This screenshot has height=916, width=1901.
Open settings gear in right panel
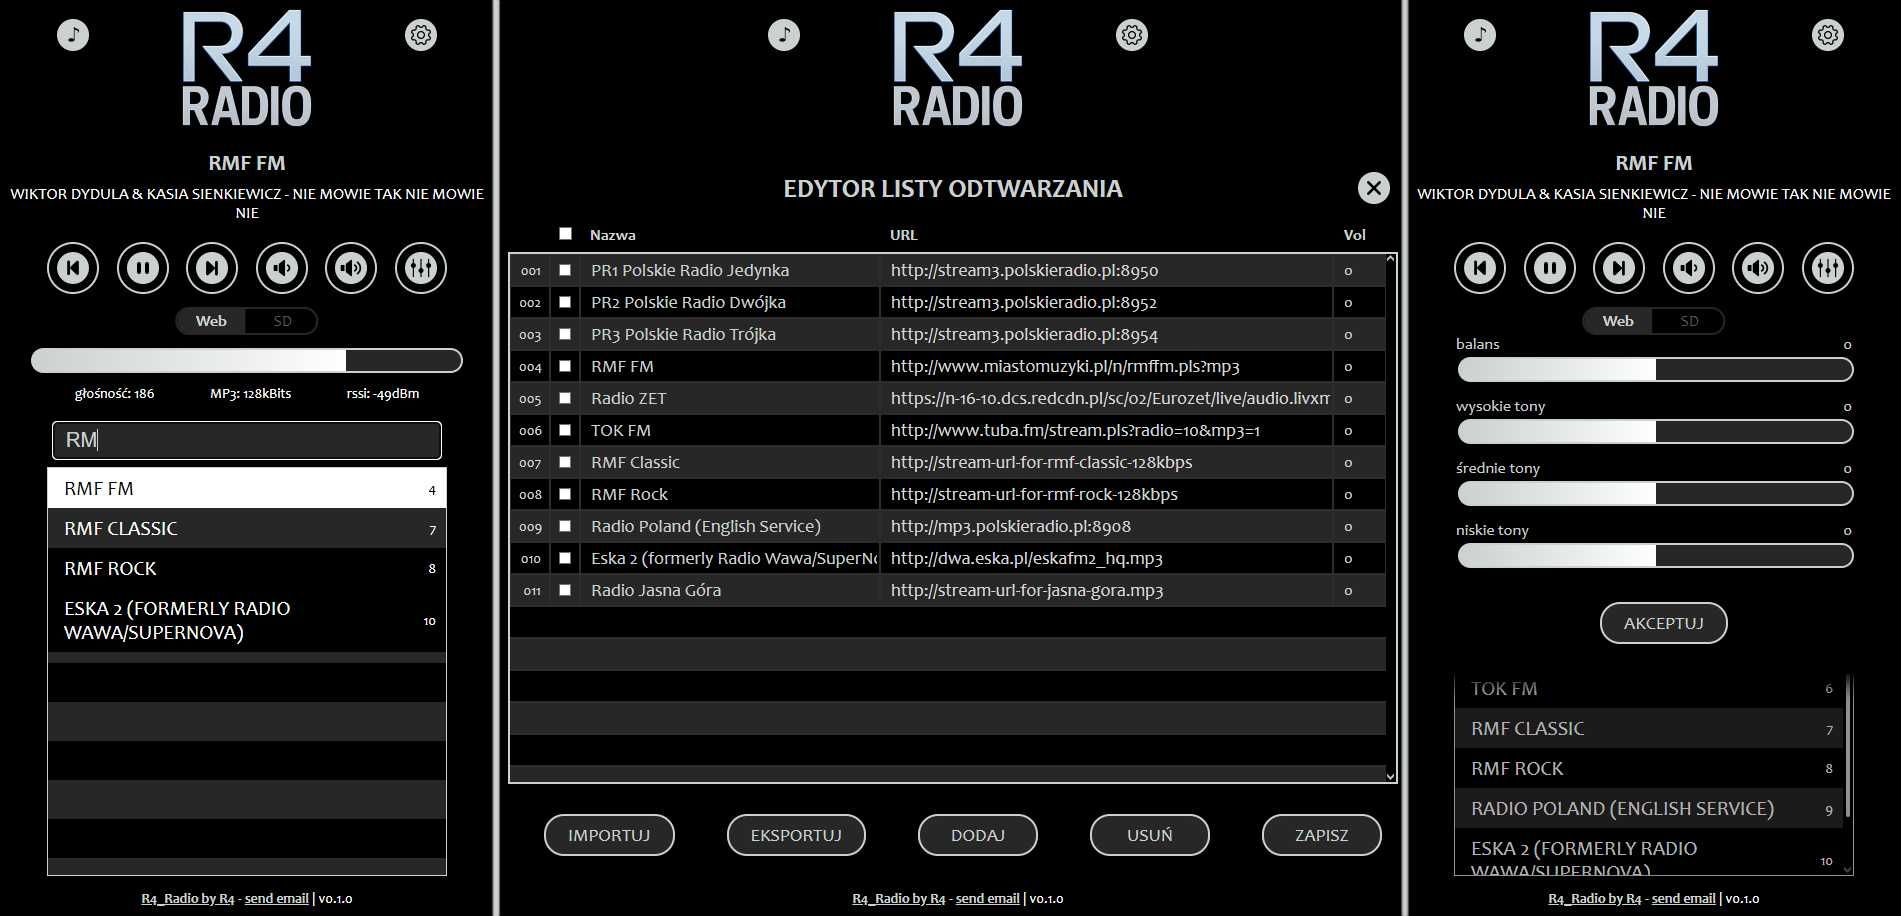click(x=1828, y=35)
